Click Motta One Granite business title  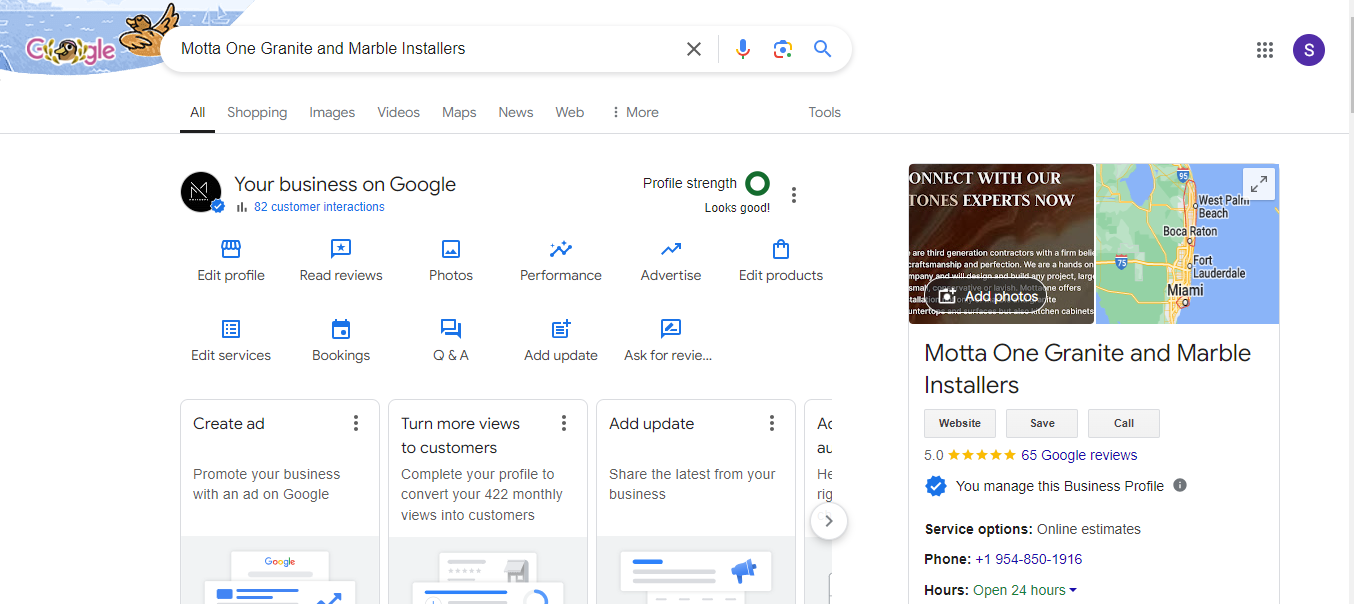pyautogui.click(x=1087, y=369)
